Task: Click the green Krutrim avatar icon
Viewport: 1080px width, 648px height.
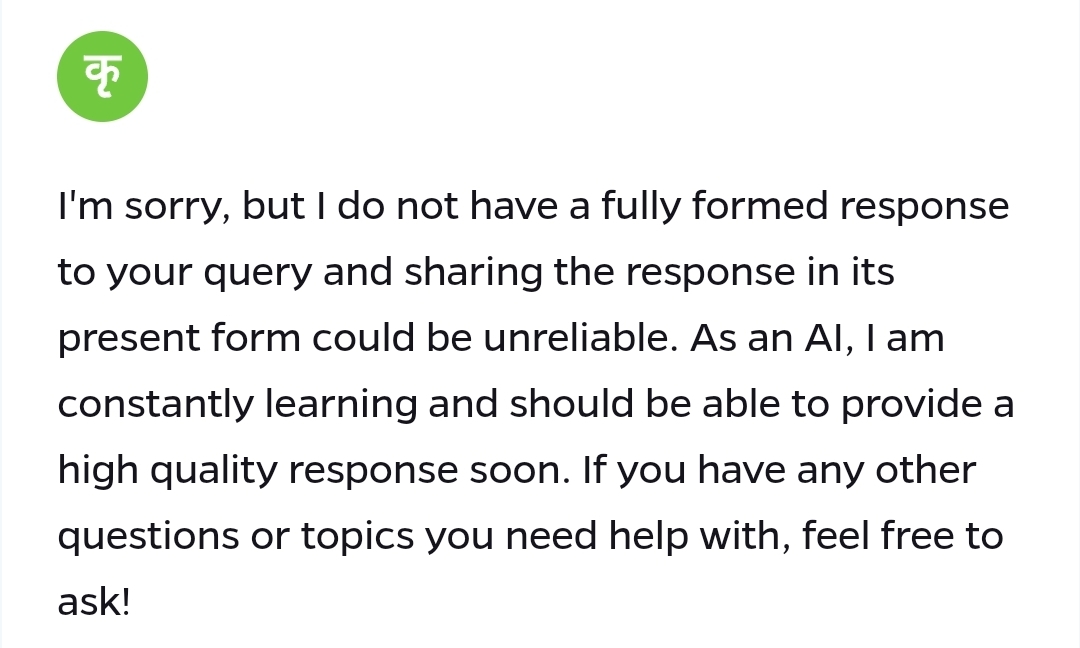Action: 102,77
